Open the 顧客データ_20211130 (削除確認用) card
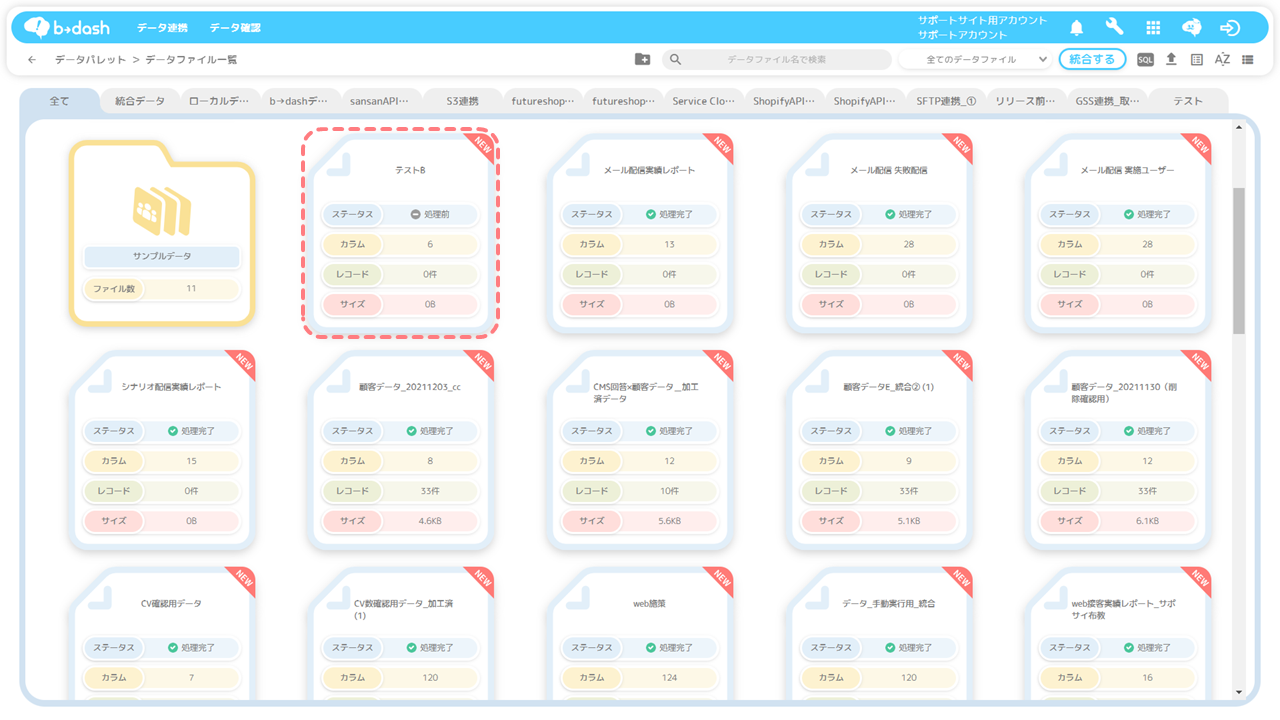 [1118, 450]
